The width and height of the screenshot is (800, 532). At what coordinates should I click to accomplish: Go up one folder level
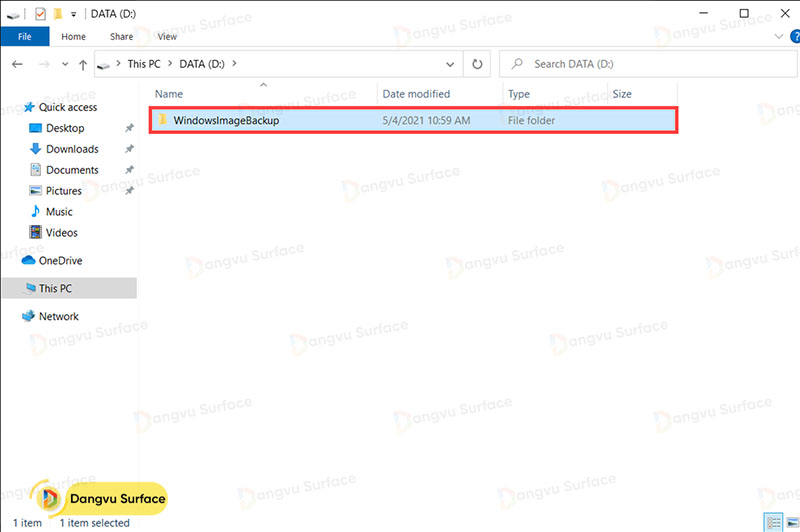[83, 65]
